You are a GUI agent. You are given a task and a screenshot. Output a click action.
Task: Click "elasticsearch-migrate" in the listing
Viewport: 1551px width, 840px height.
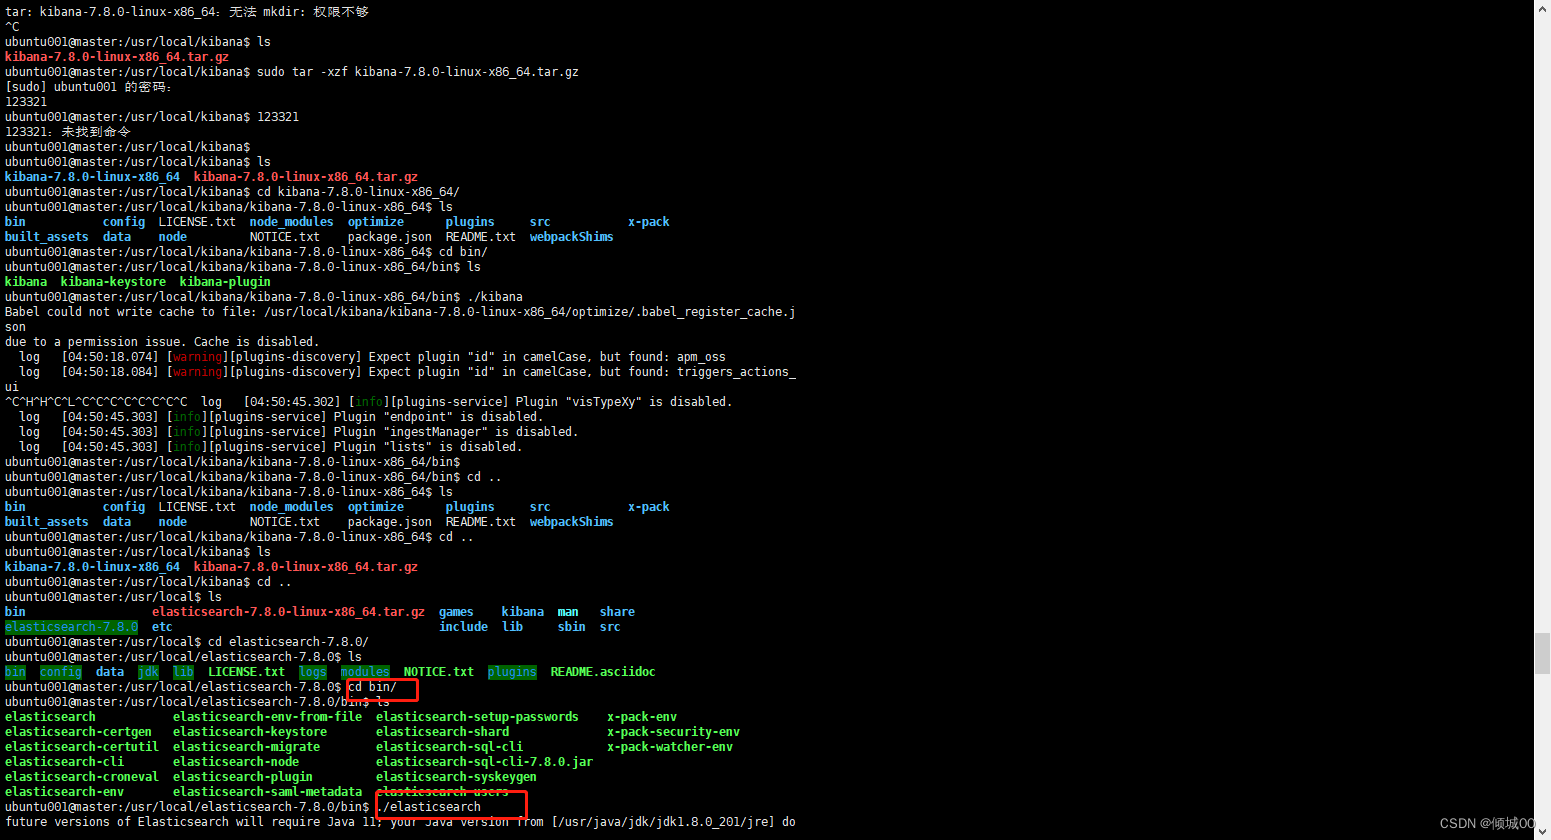click(x=246, y=747)
